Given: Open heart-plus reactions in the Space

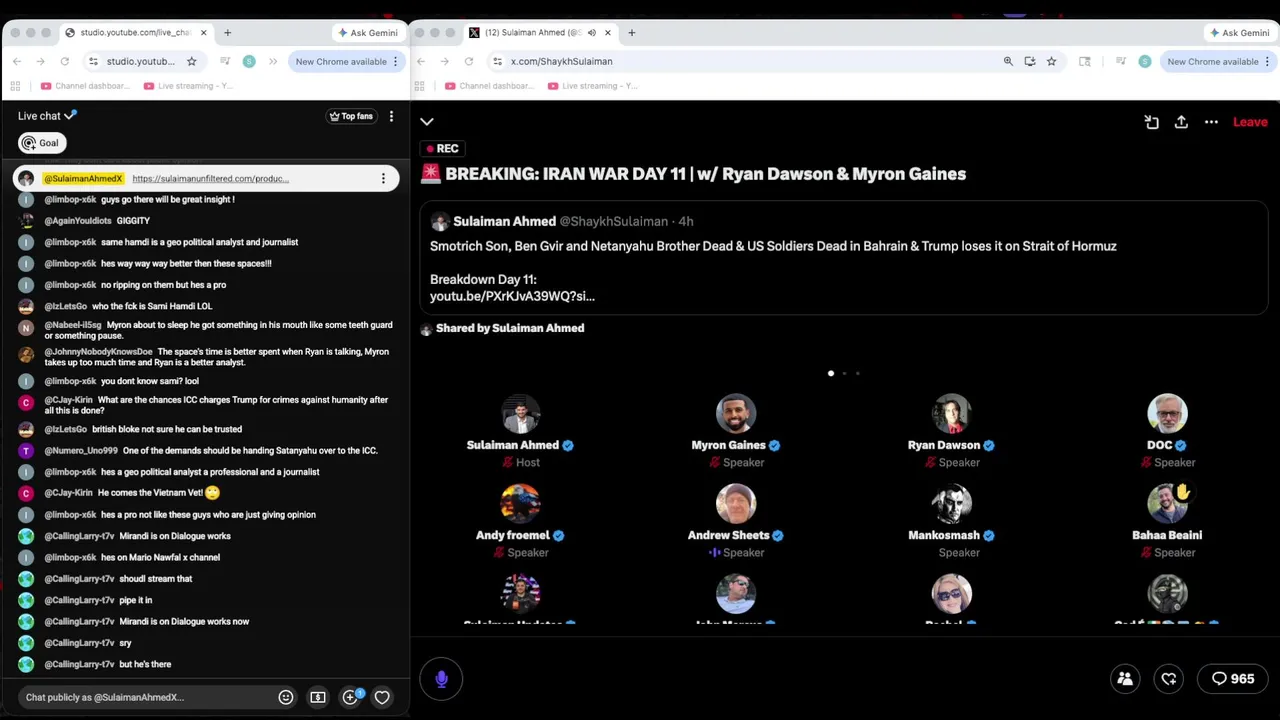Looking at the screenshot, I should click(x=1169, y=678).
